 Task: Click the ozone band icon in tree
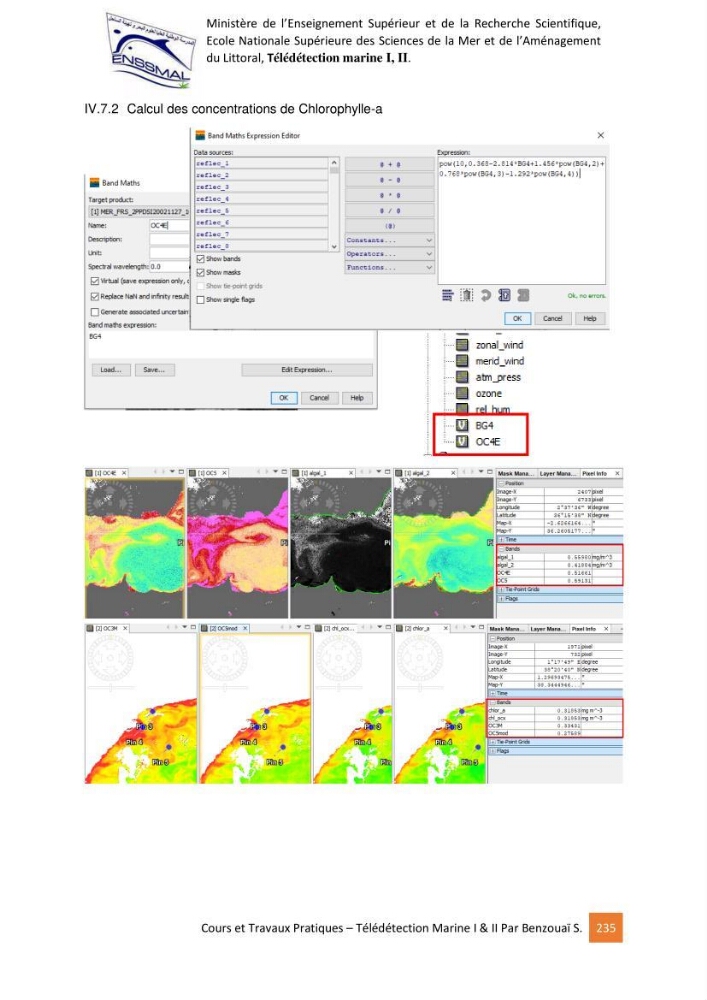click(x=463, y=393)
